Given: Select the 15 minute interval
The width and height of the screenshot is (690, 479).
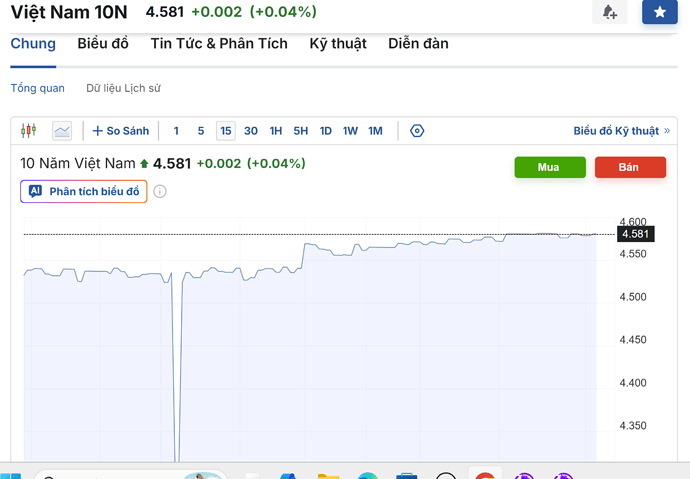Looking at the screenshot, I should click(226, 131).
